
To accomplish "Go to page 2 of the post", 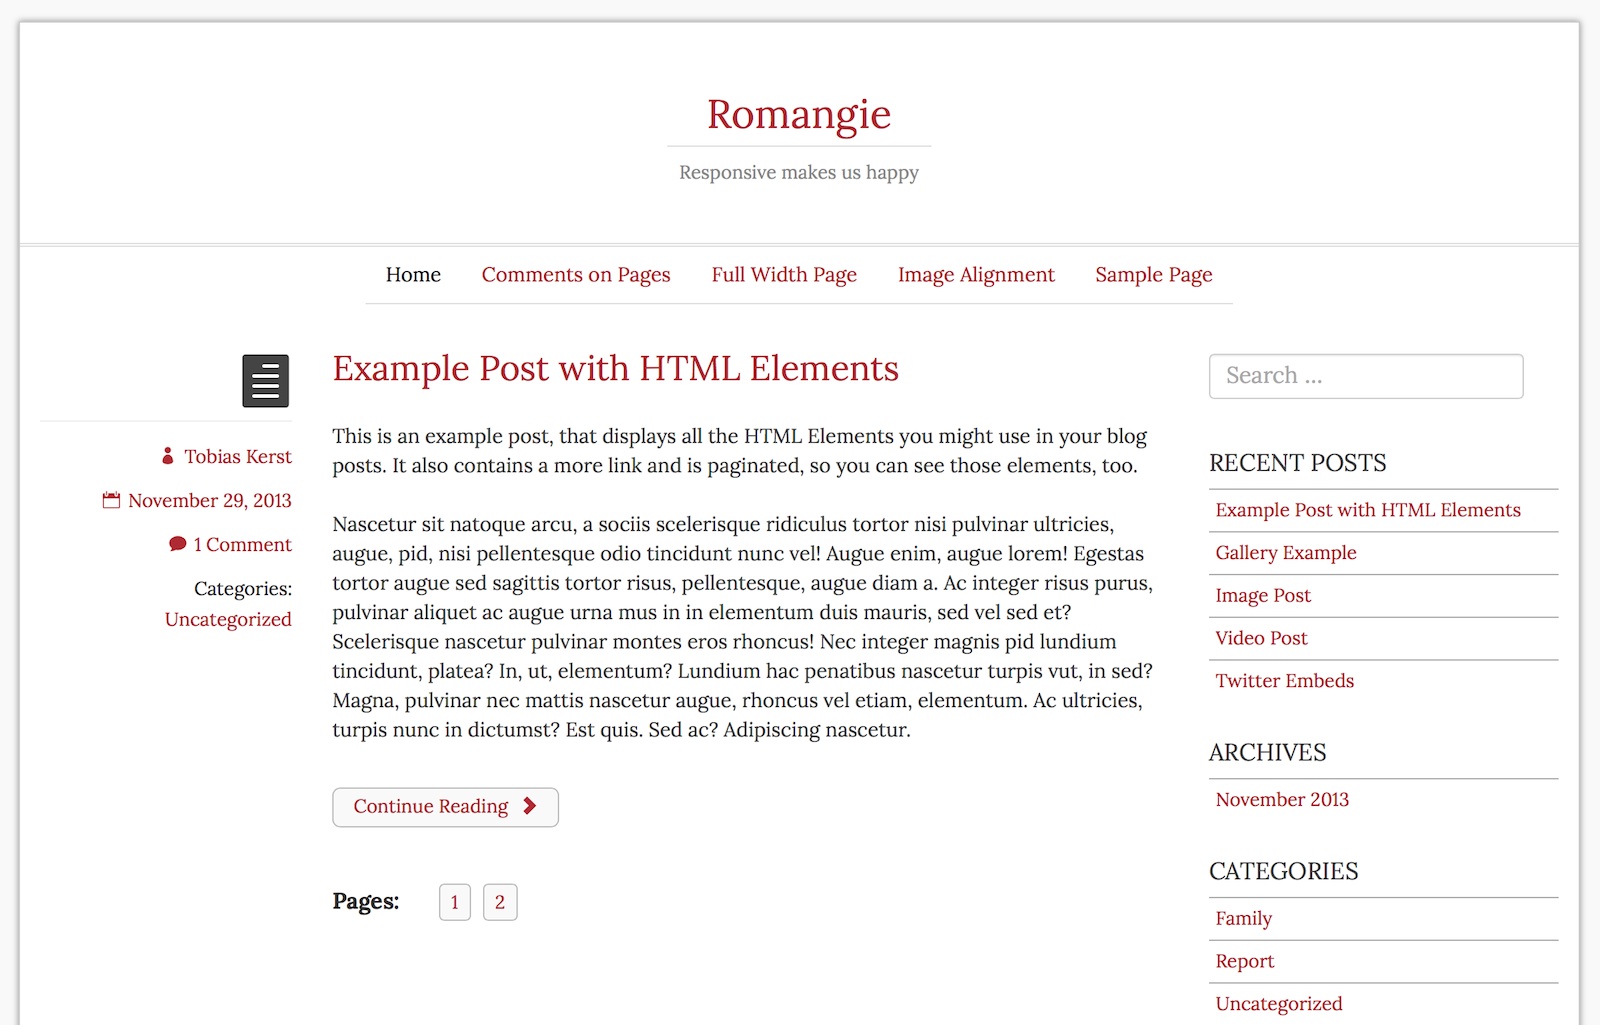I will pyautogui.click(x=500, y=902).
